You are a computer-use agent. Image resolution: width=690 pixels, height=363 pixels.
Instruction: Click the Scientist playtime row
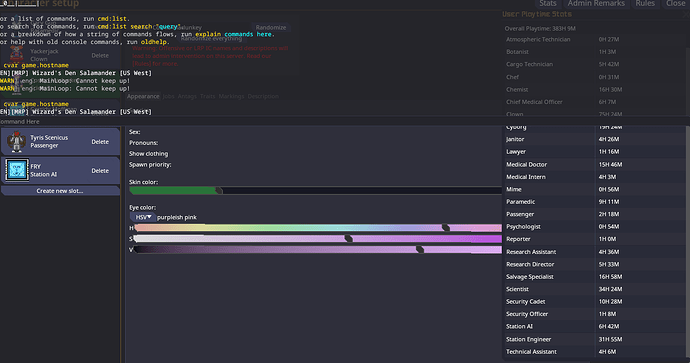click(594, 289)
